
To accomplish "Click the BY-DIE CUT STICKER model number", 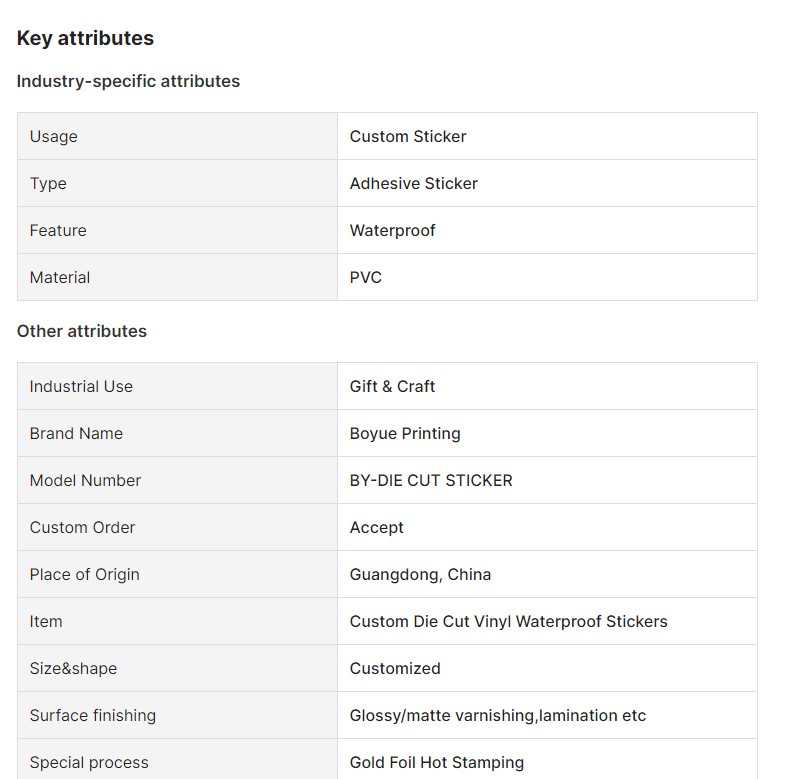I will coord(431,481).
